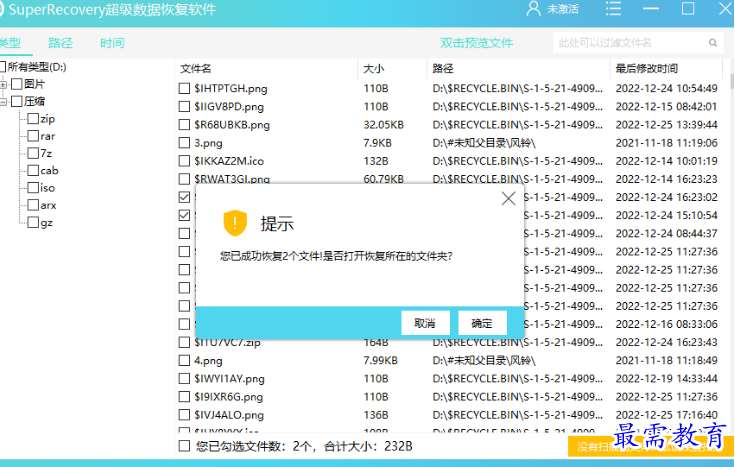Image resolution: width=735 pixels, height=467 pixels.
Task: Click the 136B size cell
Action: click(x=376, y=415)
